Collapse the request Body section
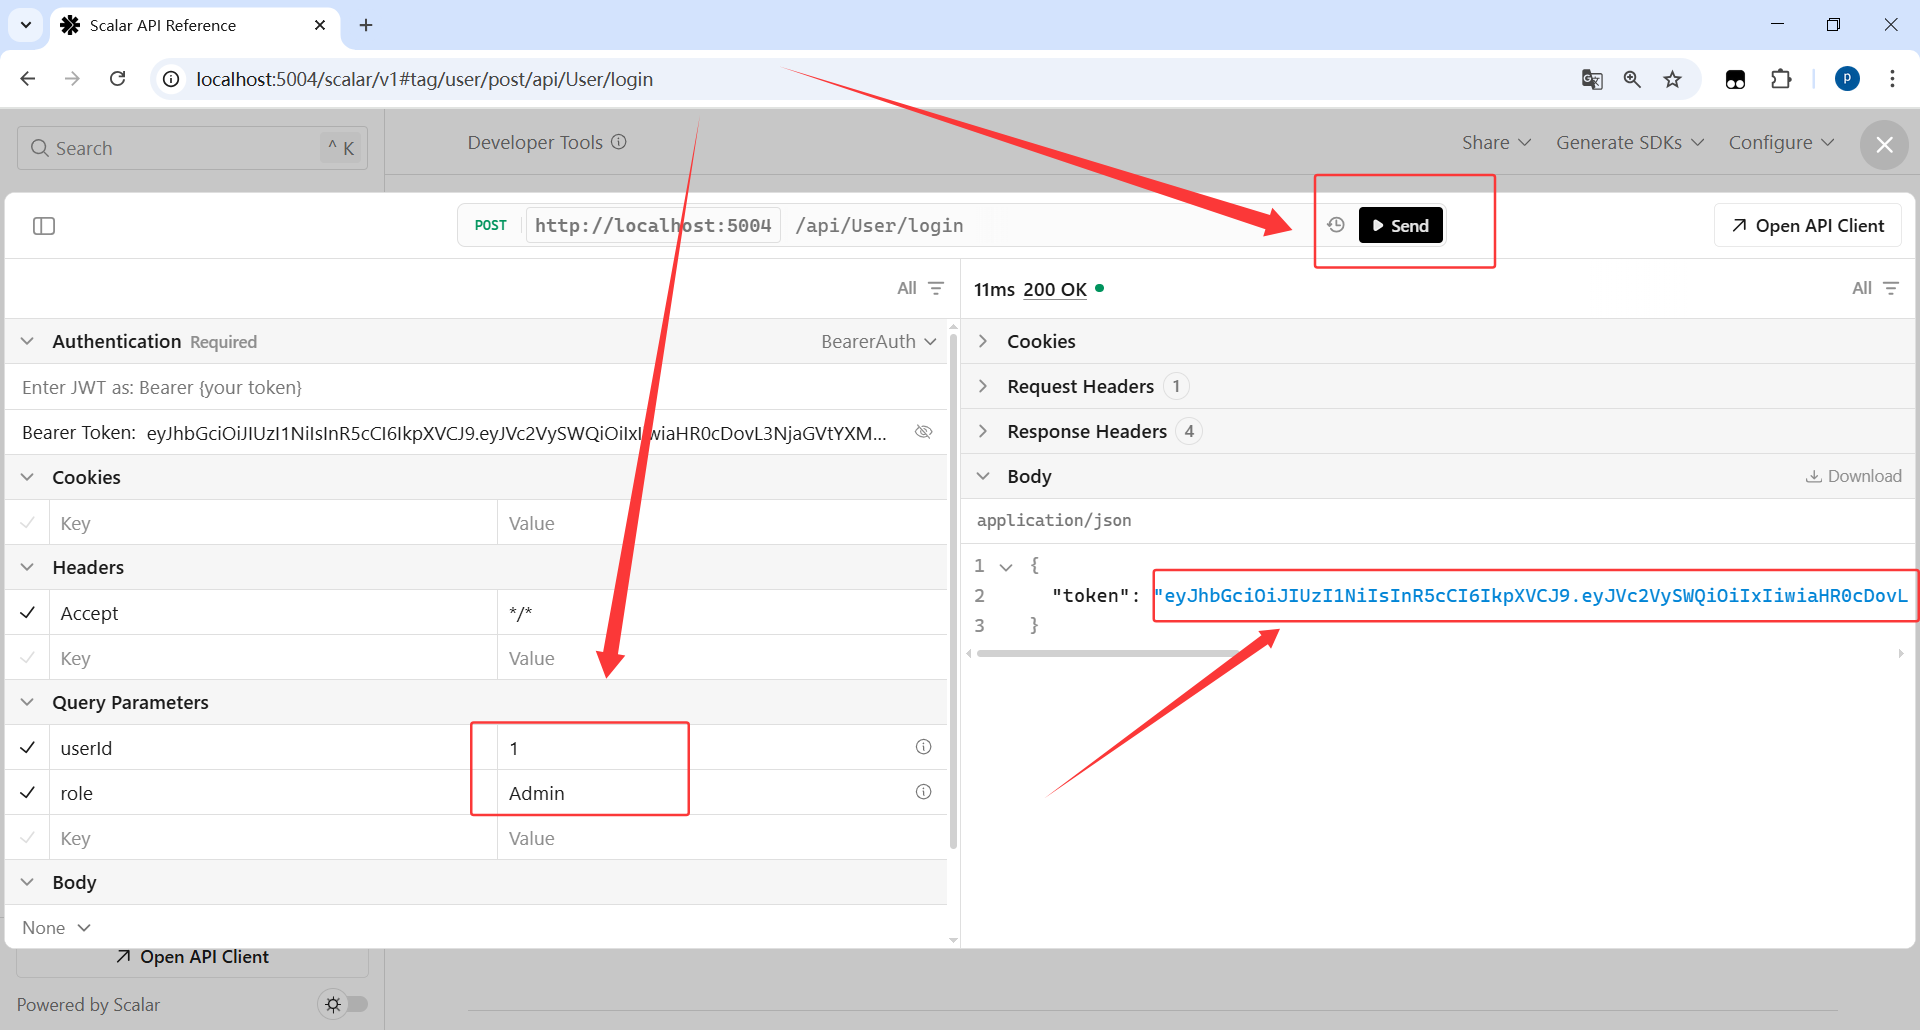Viewport: 1920px width, 1030px height. pyautogui.click(x=28, y=882)
